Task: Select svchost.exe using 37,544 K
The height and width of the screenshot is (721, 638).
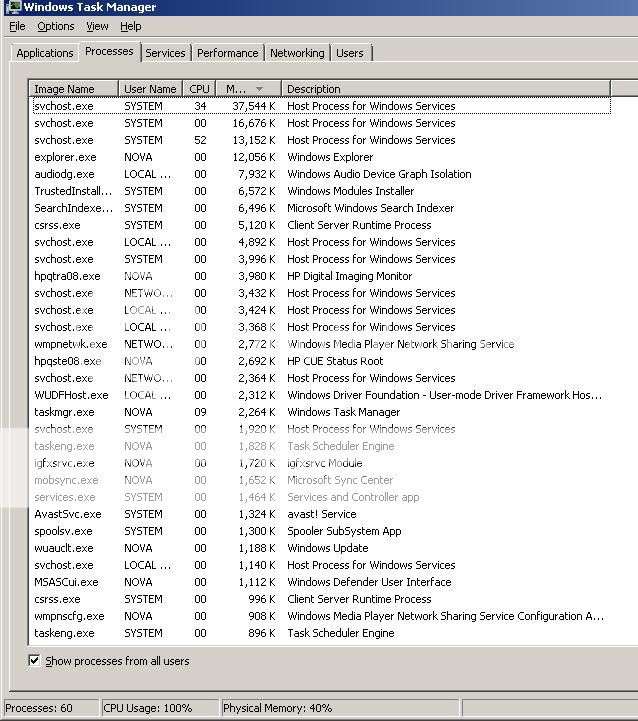Action: point(322,106)
